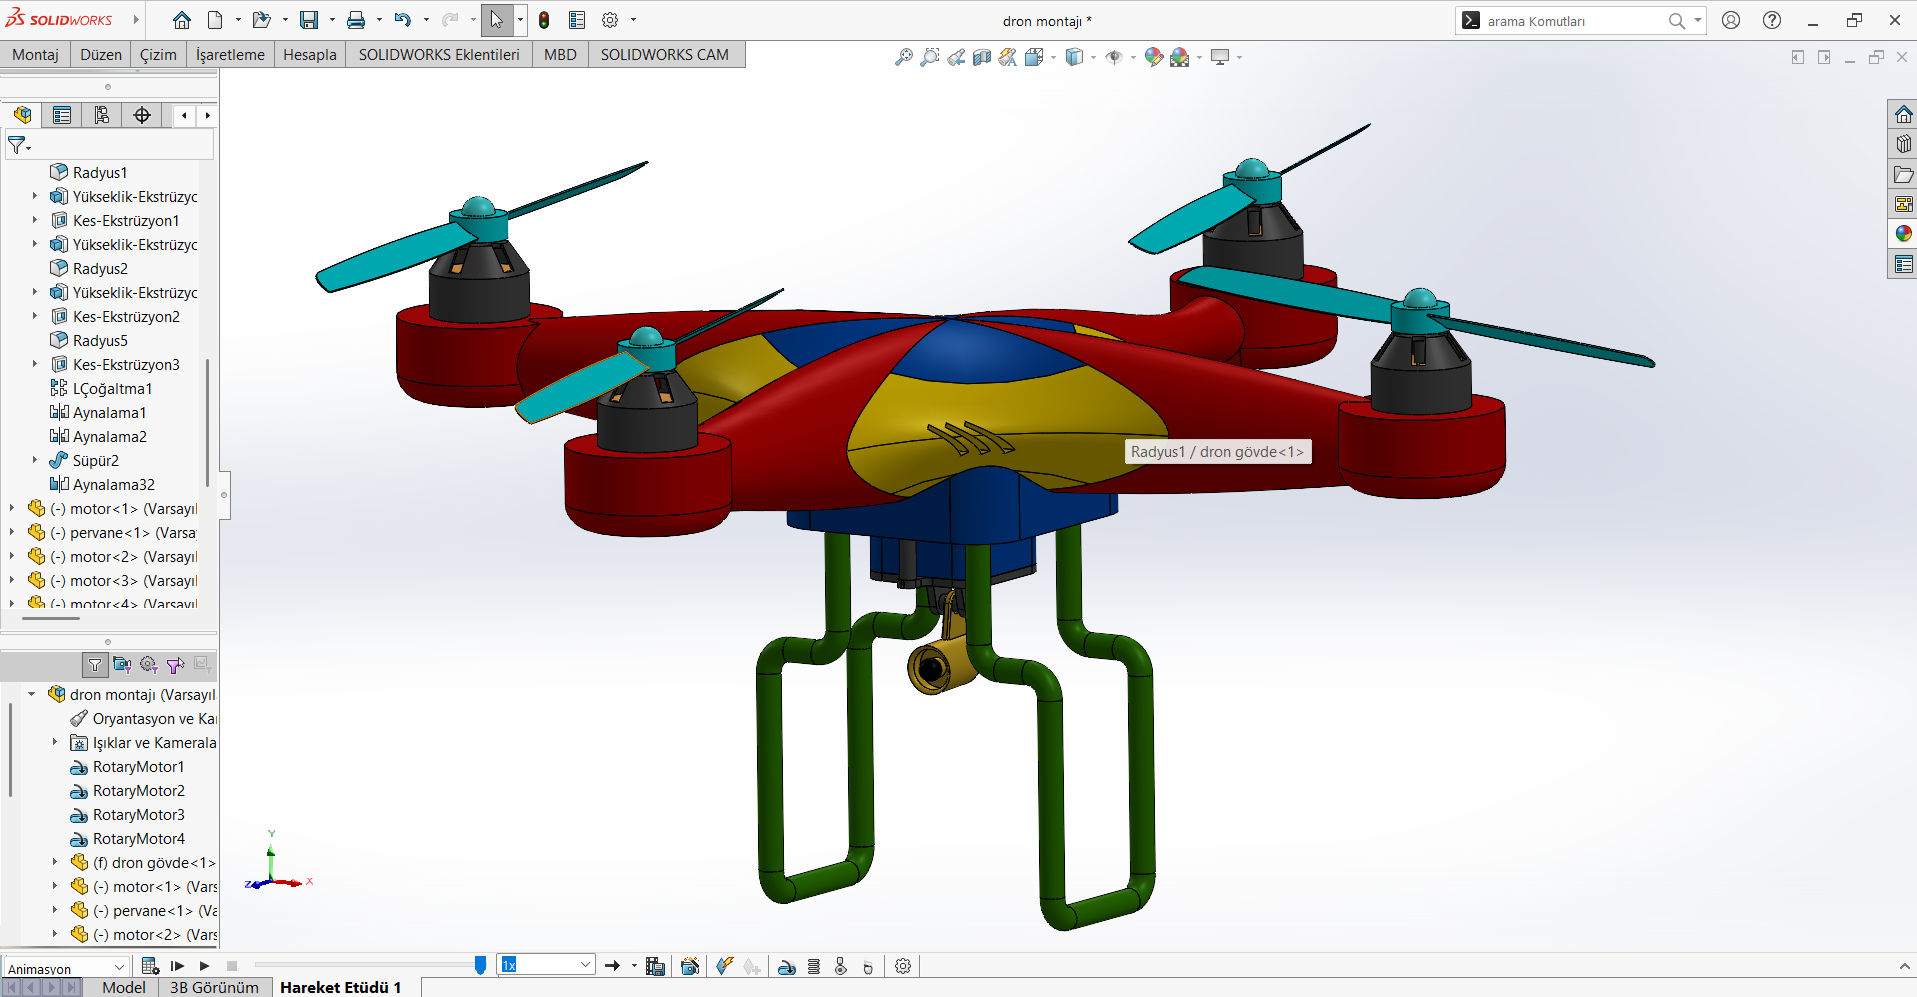Open the feature tree filter funnel
The height and width of the screenshot is (997, 1917).
pos(19,146)
